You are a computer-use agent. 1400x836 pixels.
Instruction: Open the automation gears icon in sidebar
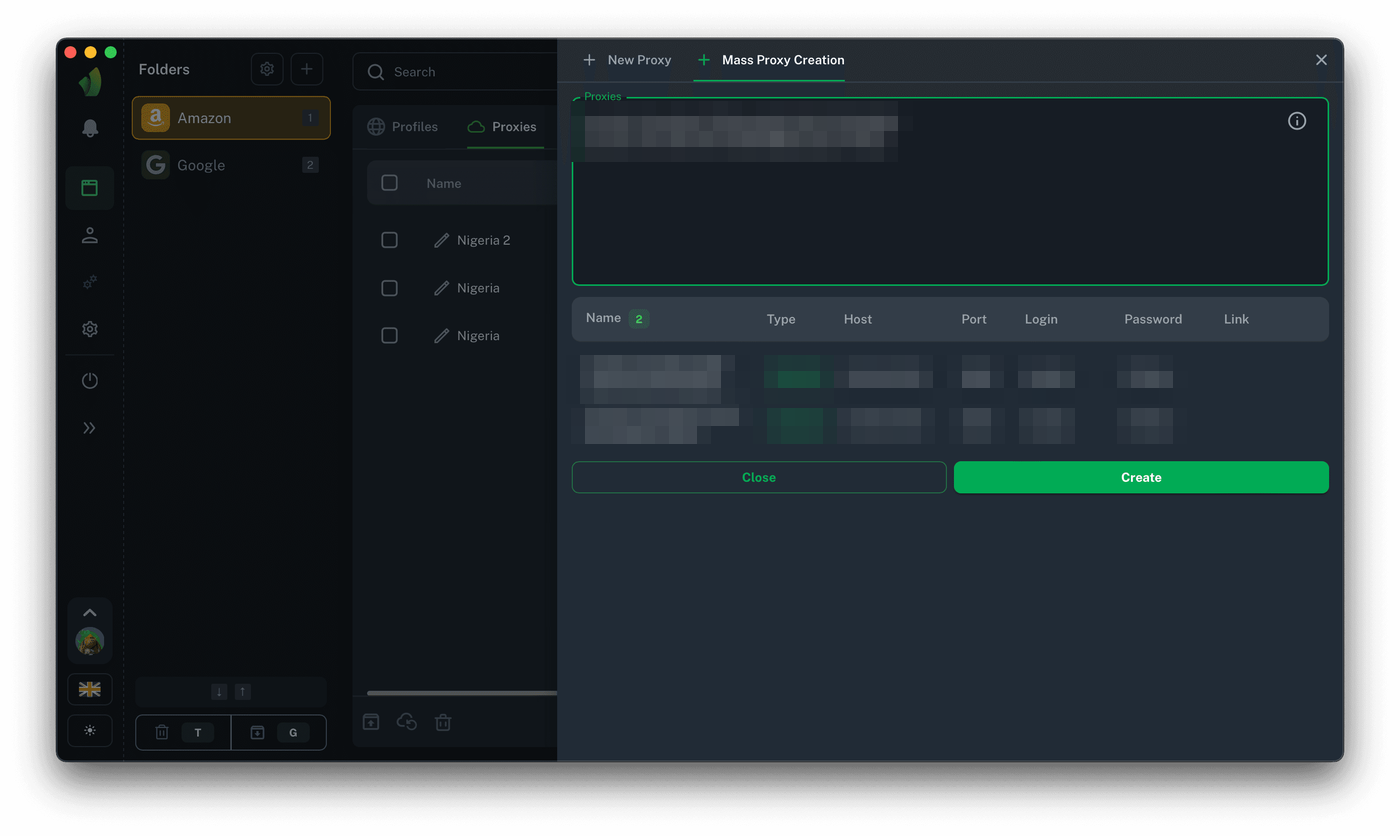pyautogui.click(x=90, y=282)
